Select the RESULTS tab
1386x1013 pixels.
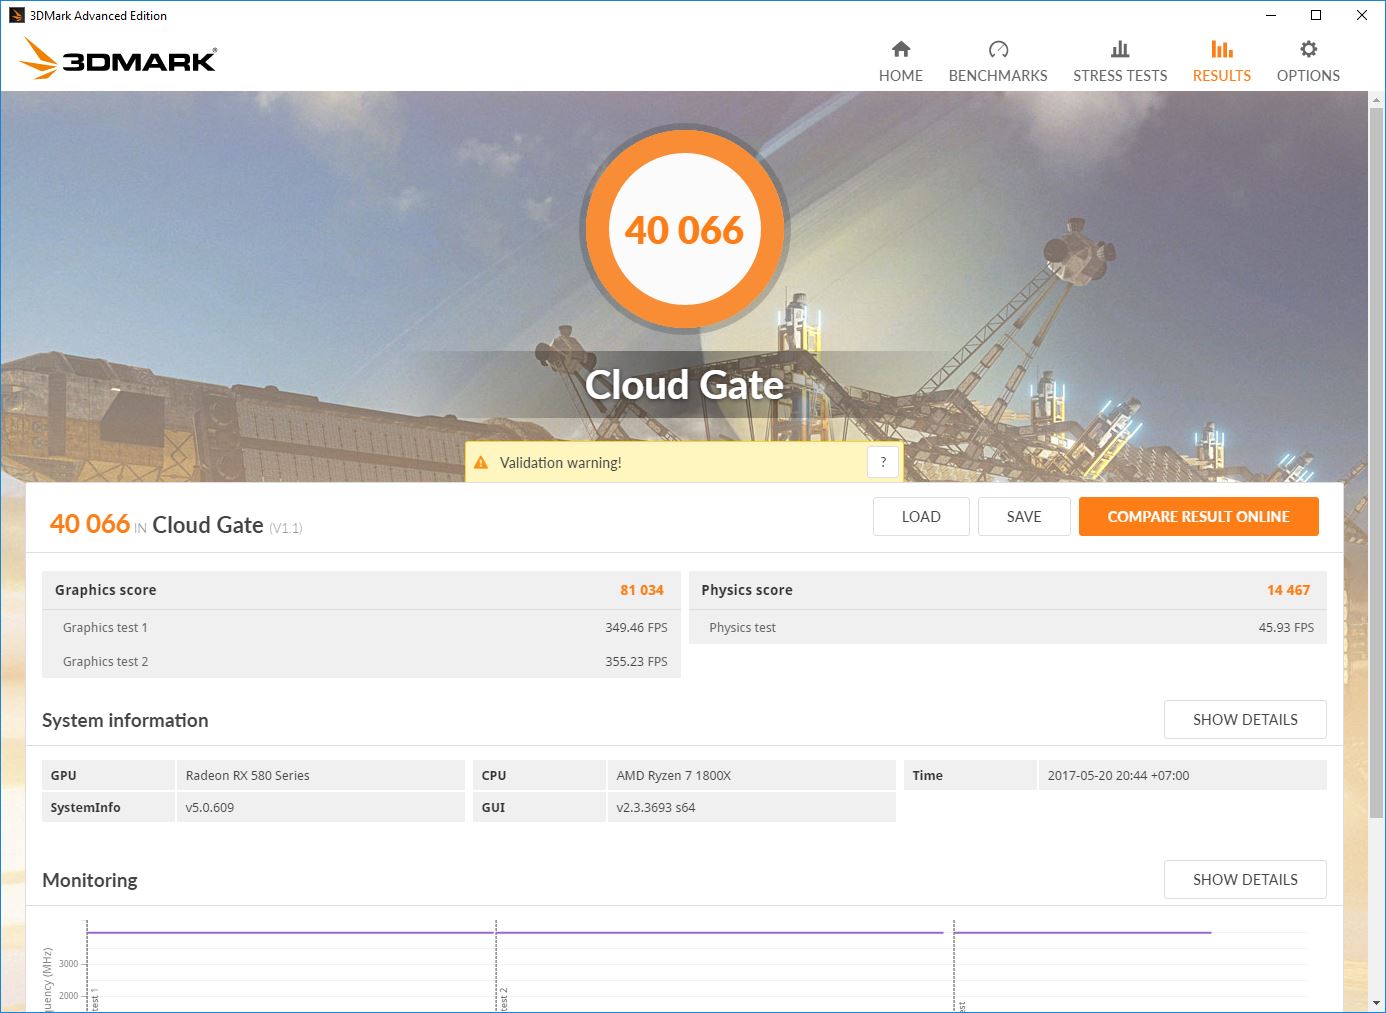[x=1222, y=62]
